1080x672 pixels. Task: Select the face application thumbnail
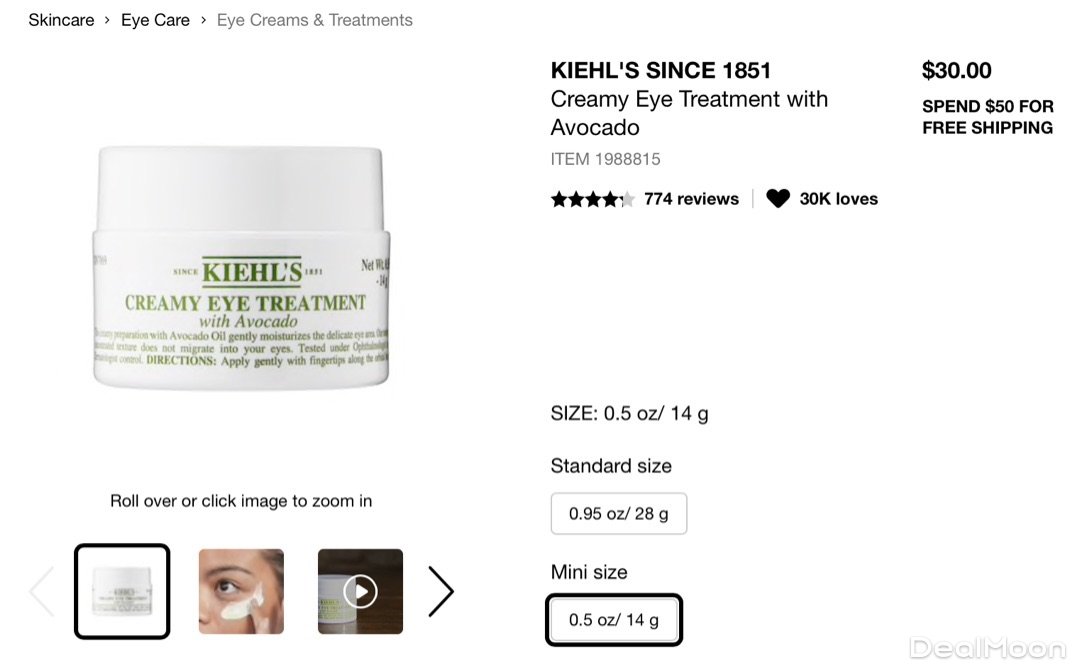point(241,591)
